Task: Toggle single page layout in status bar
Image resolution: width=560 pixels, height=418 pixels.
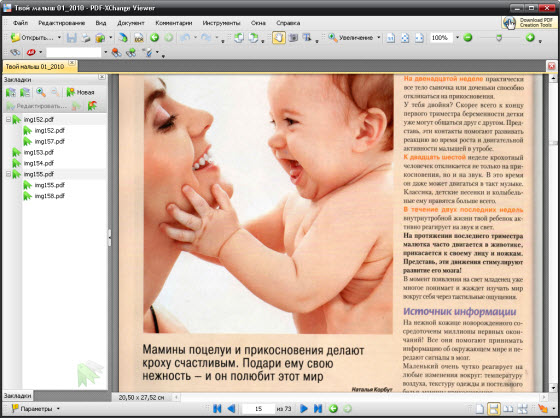Action: click(479, 409)
